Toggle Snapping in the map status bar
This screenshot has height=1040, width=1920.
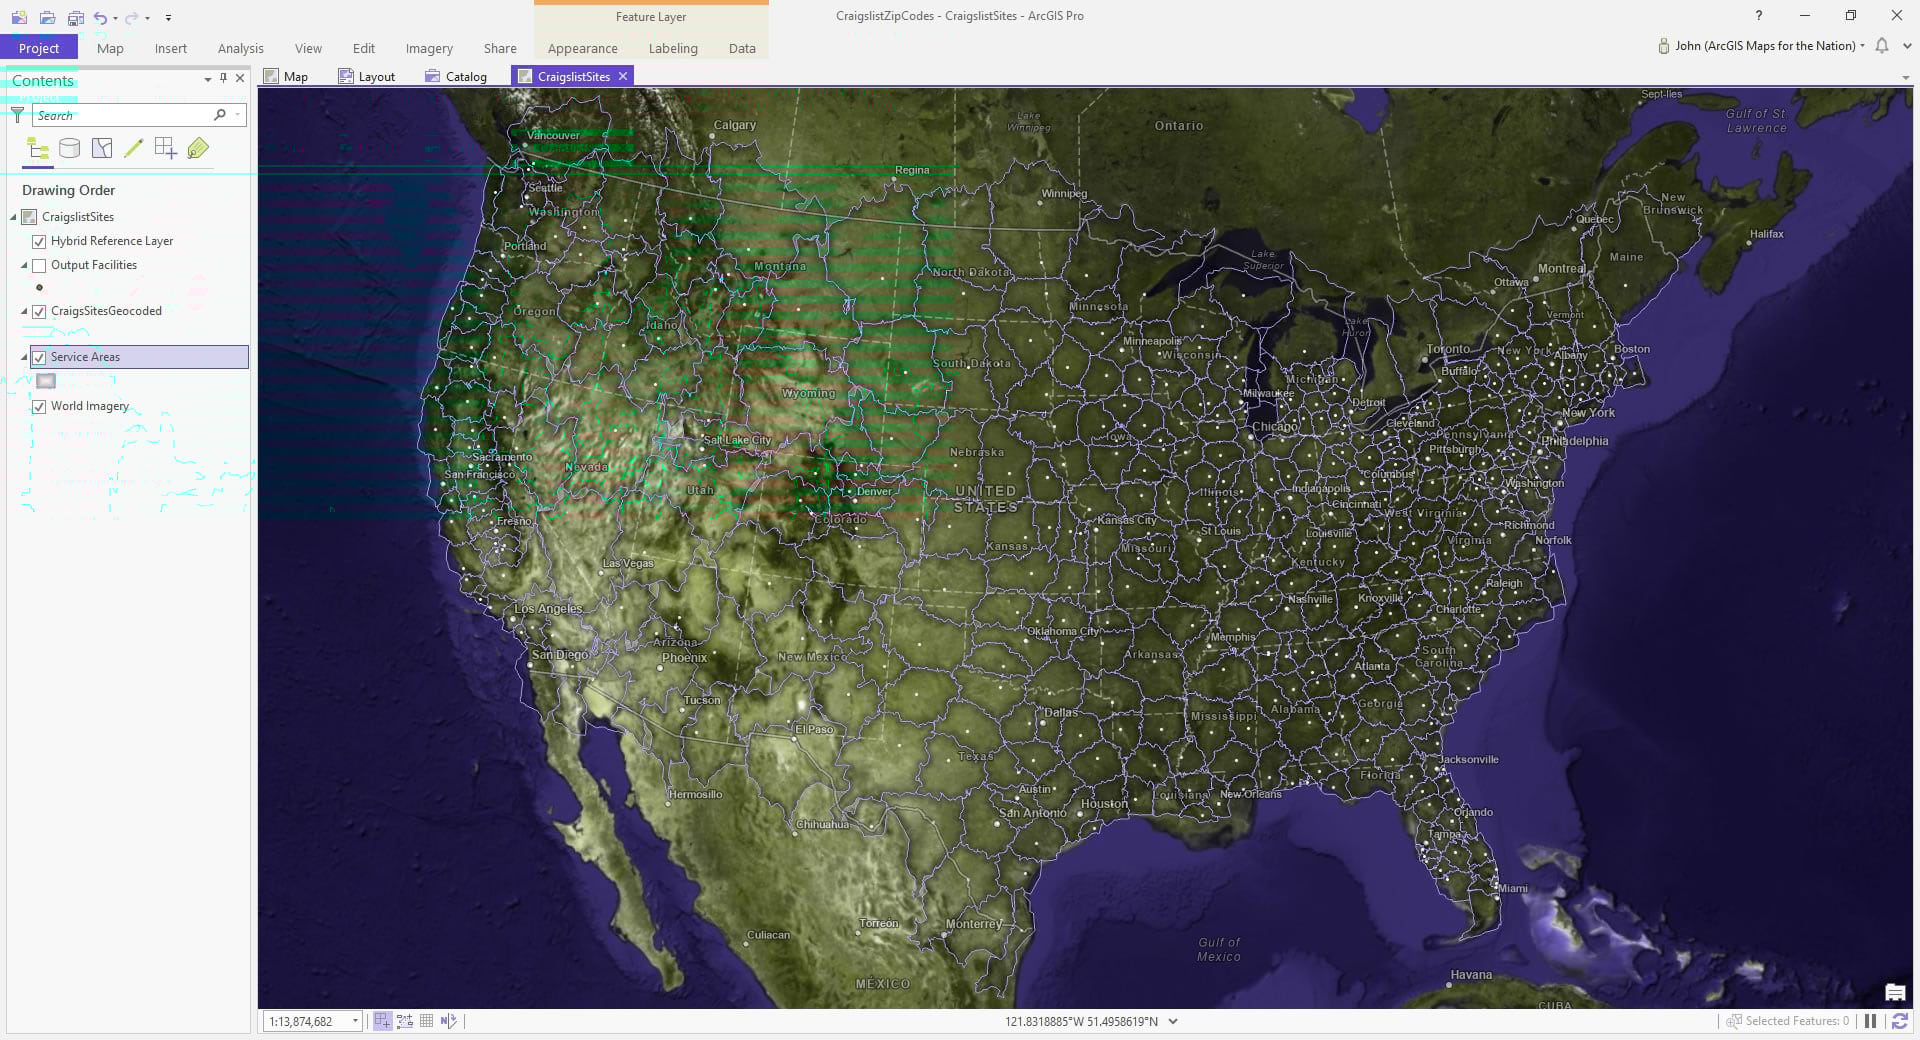pos(382,1021)
